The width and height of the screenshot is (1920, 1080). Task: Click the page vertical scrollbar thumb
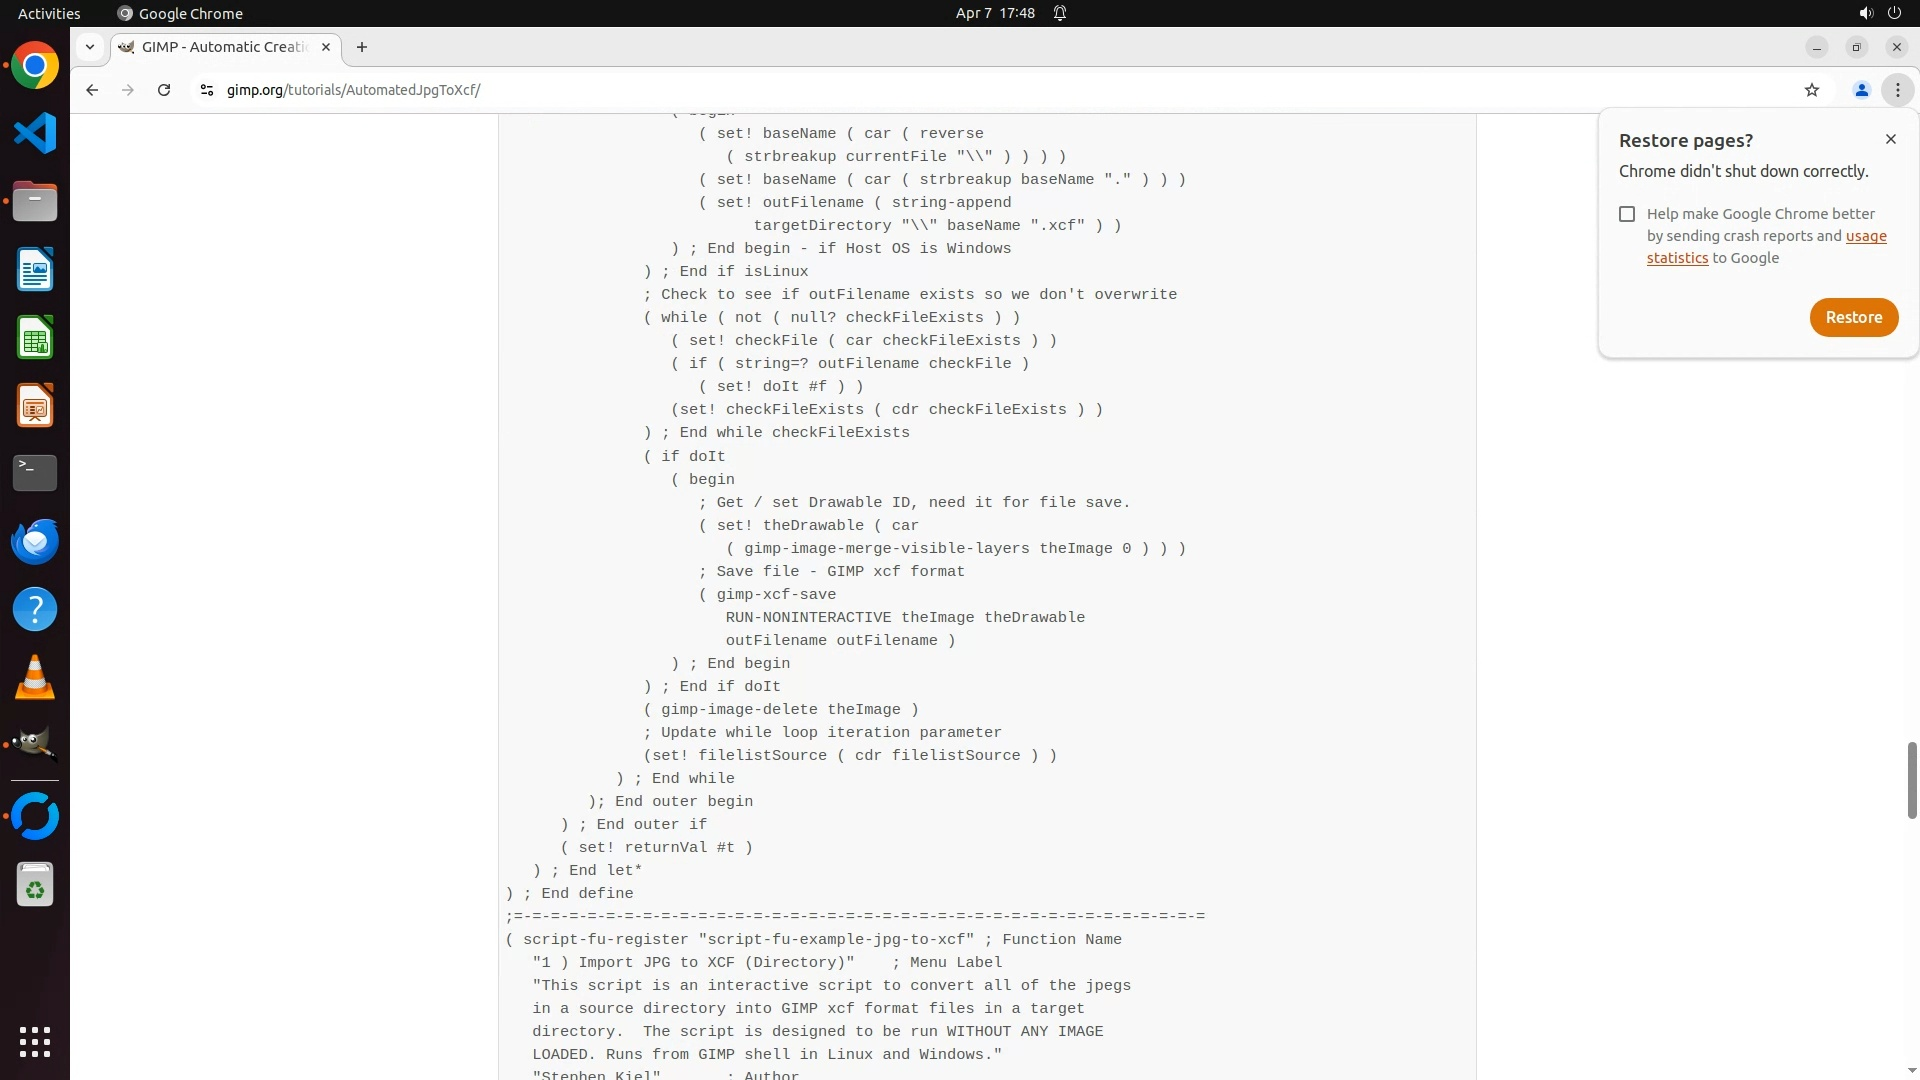point(1911,780)
